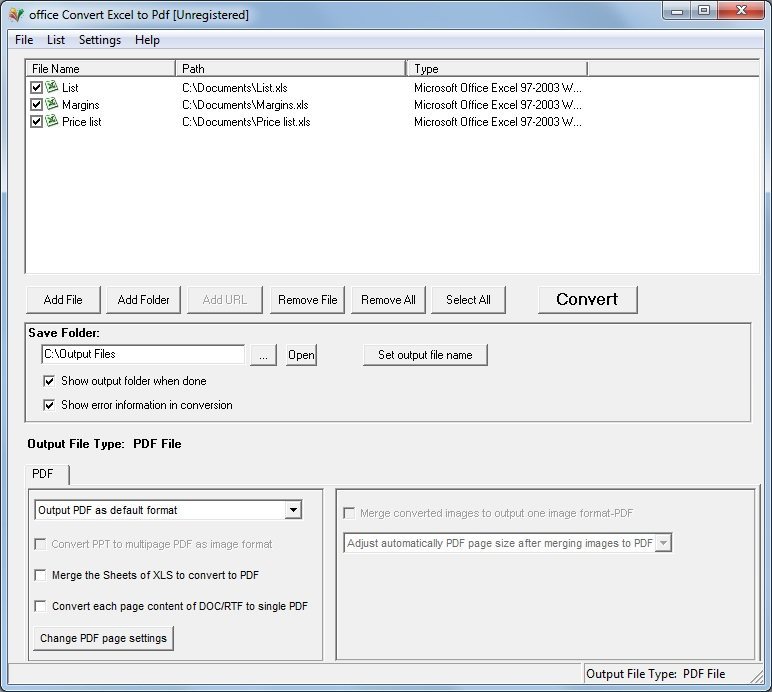This screenshot has height=692, width=772.
Task: Minimize the application window
Action: (x=677, y=11)
